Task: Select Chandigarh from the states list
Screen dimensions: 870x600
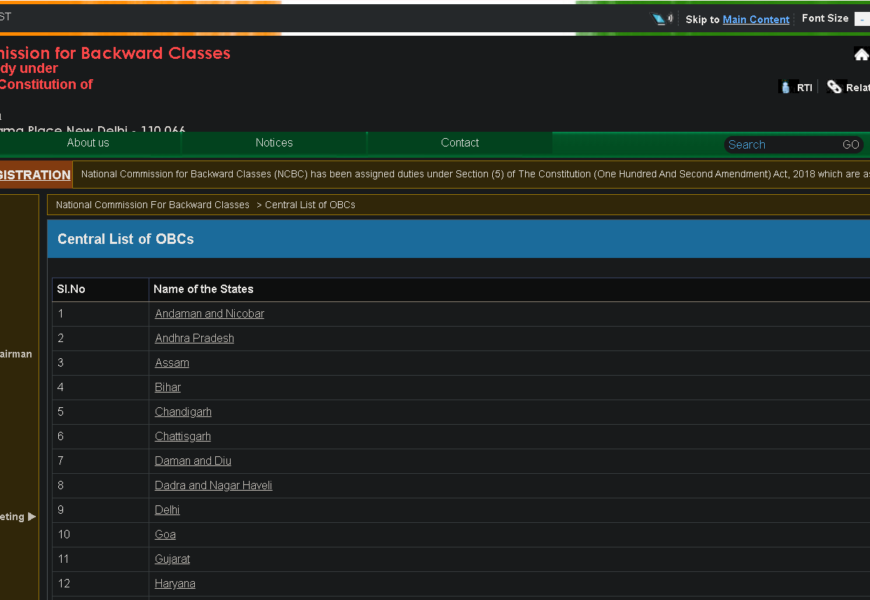Action: click(183, 412)
